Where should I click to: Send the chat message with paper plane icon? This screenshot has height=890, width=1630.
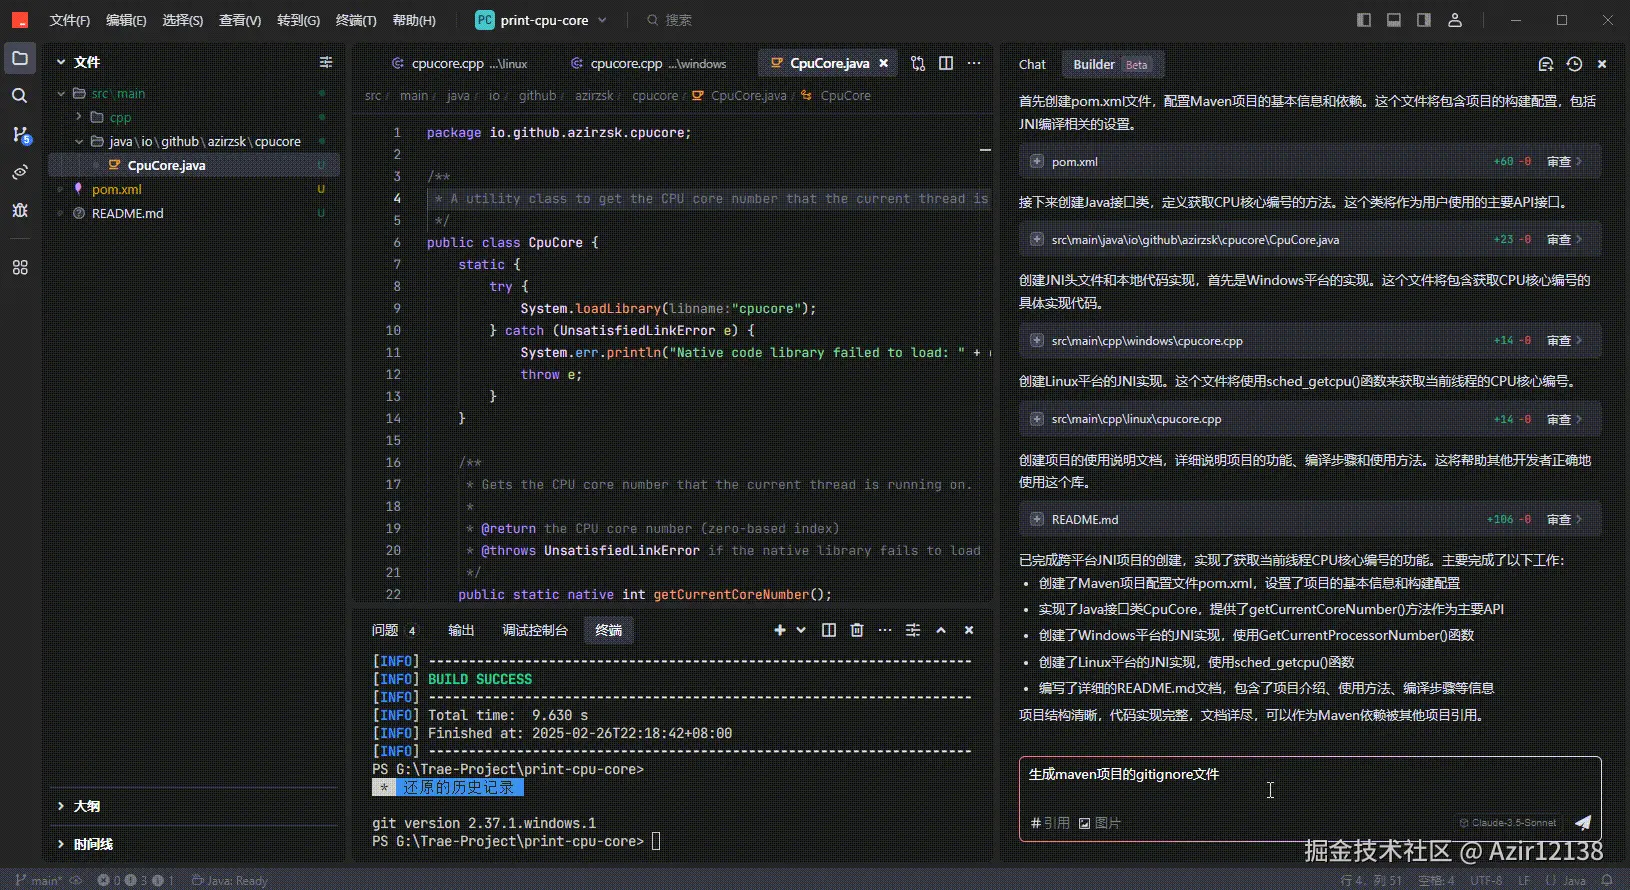coord(1583,823)
